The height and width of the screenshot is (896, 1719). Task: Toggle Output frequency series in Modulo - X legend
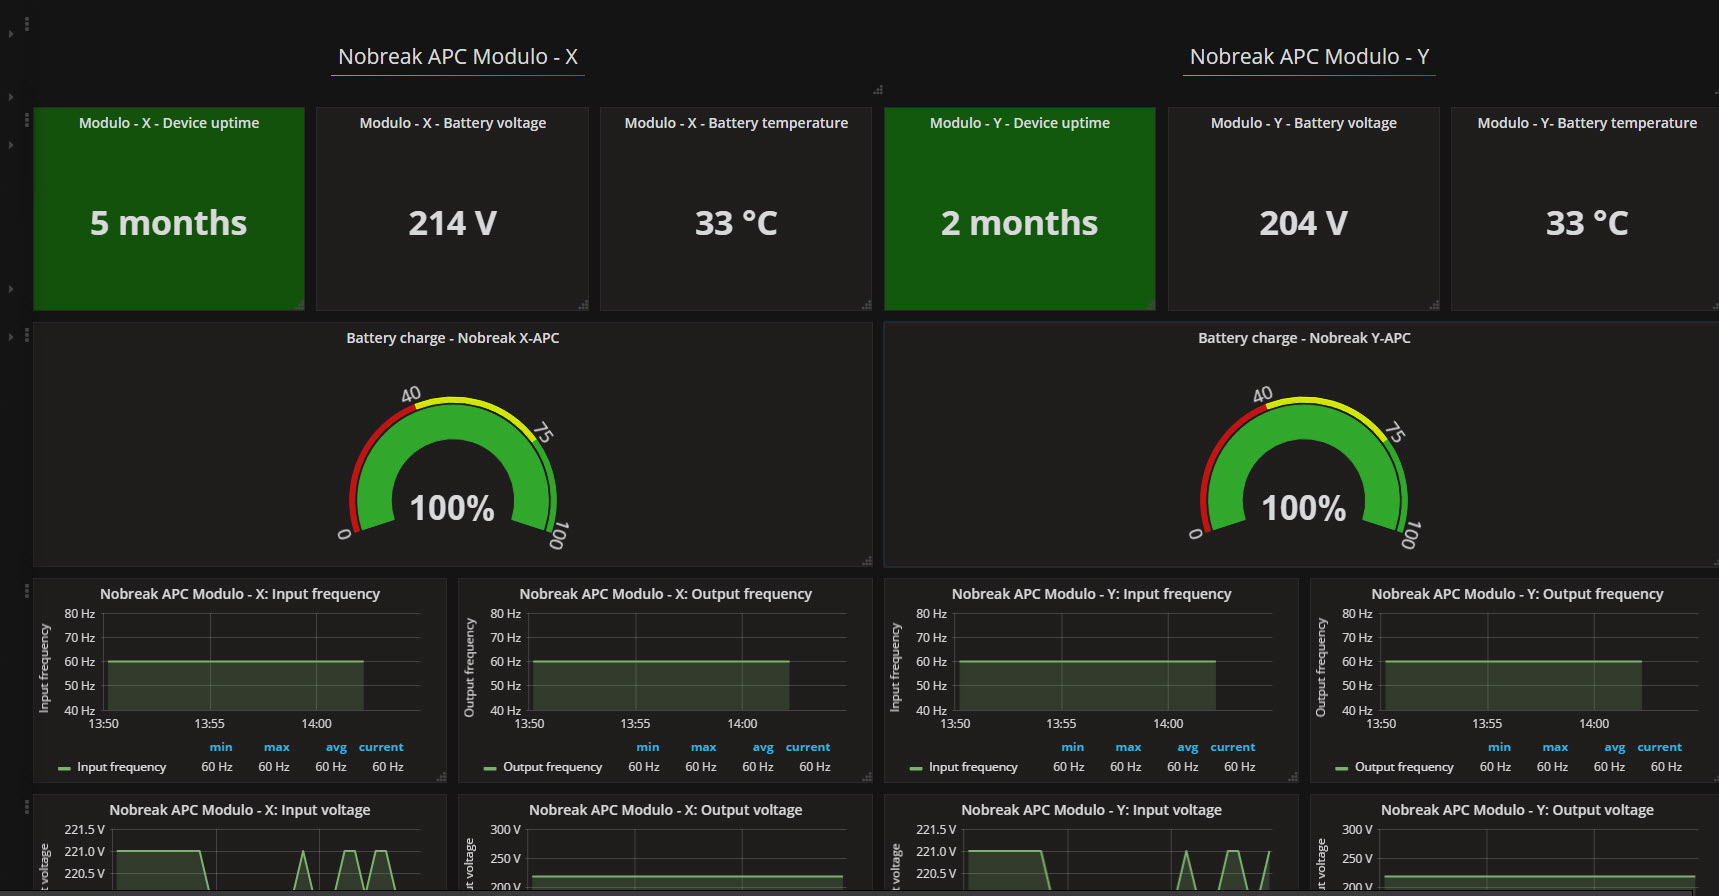point(553,767)
